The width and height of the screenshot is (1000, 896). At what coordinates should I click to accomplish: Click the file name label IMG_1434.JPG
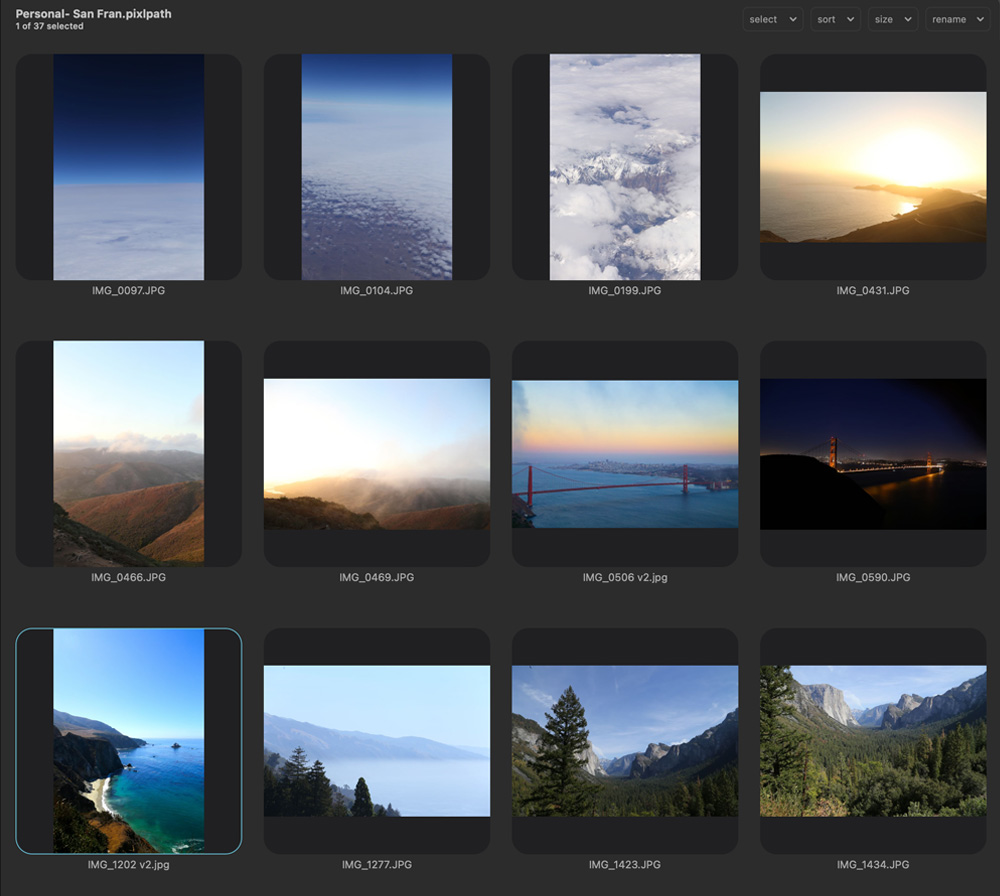(873, 865)
